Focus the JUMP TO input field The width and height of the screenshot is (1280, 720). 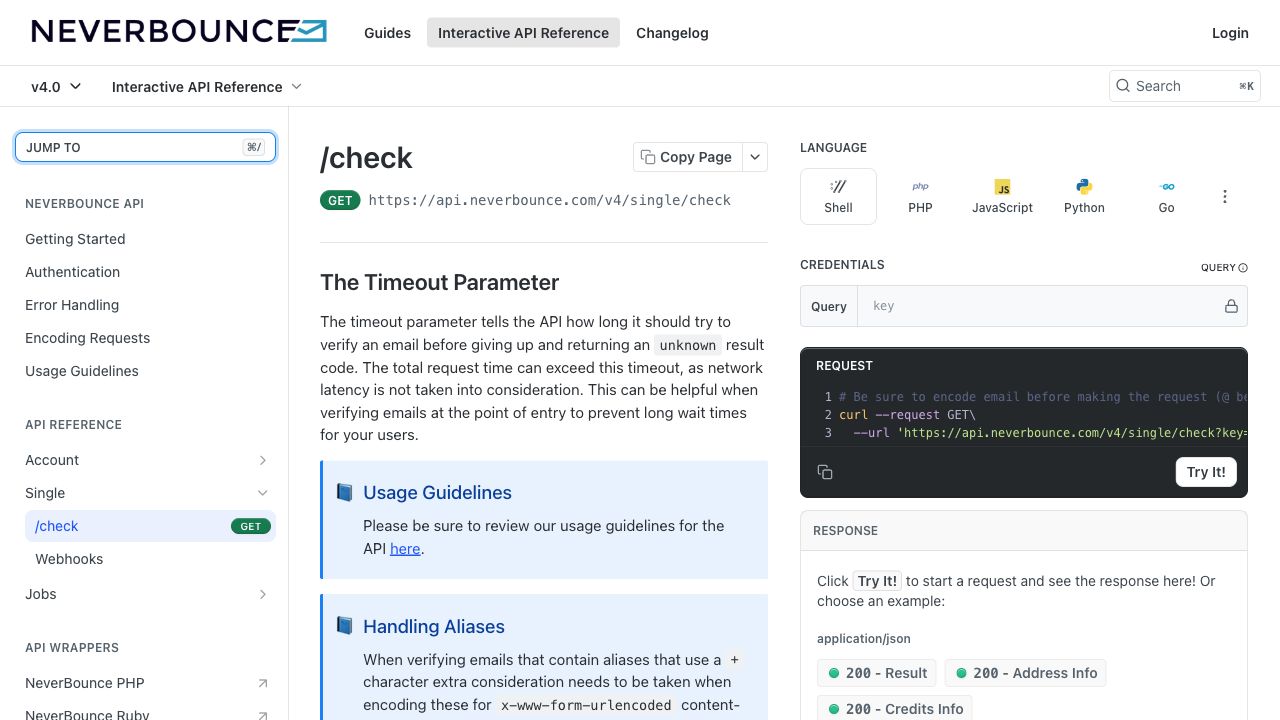click(x=145, y=147)
